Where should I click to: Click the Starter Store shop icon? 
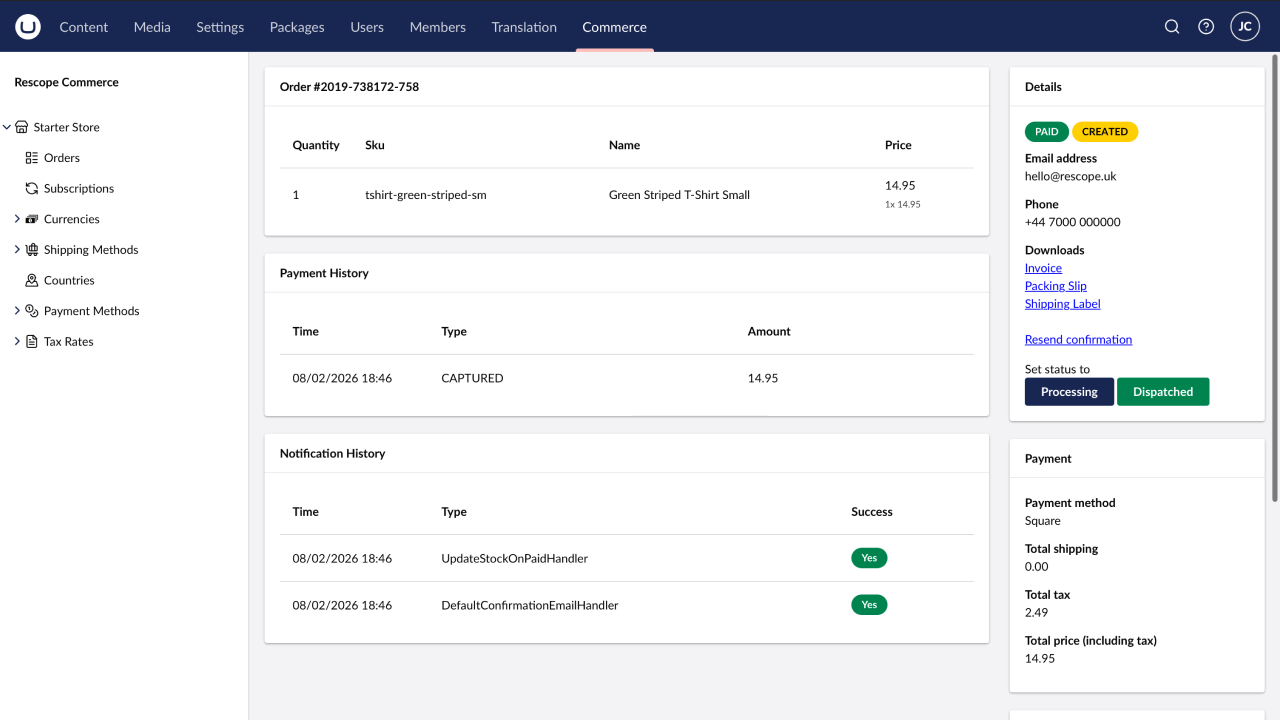tap(22, 127)
